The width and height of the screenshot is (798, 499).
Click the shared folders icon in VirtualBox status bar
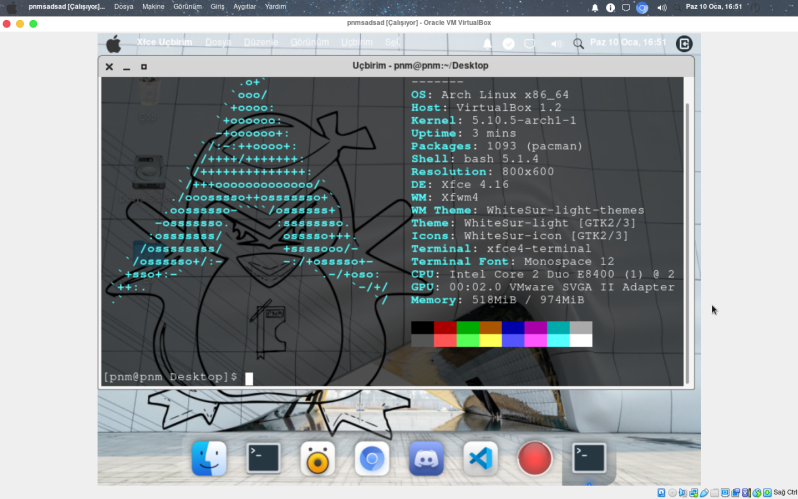(x=715, y=492)
